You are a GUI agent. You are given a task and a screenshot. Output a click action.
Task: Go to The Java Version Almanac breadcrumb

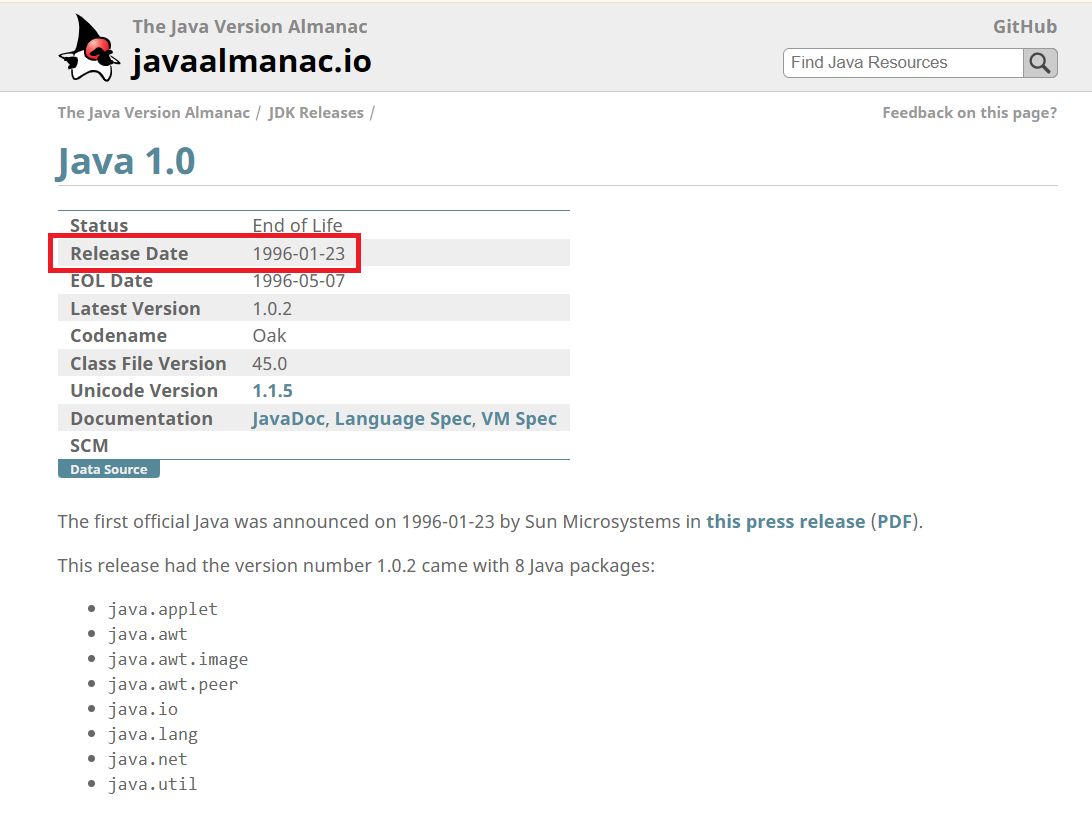153,113
